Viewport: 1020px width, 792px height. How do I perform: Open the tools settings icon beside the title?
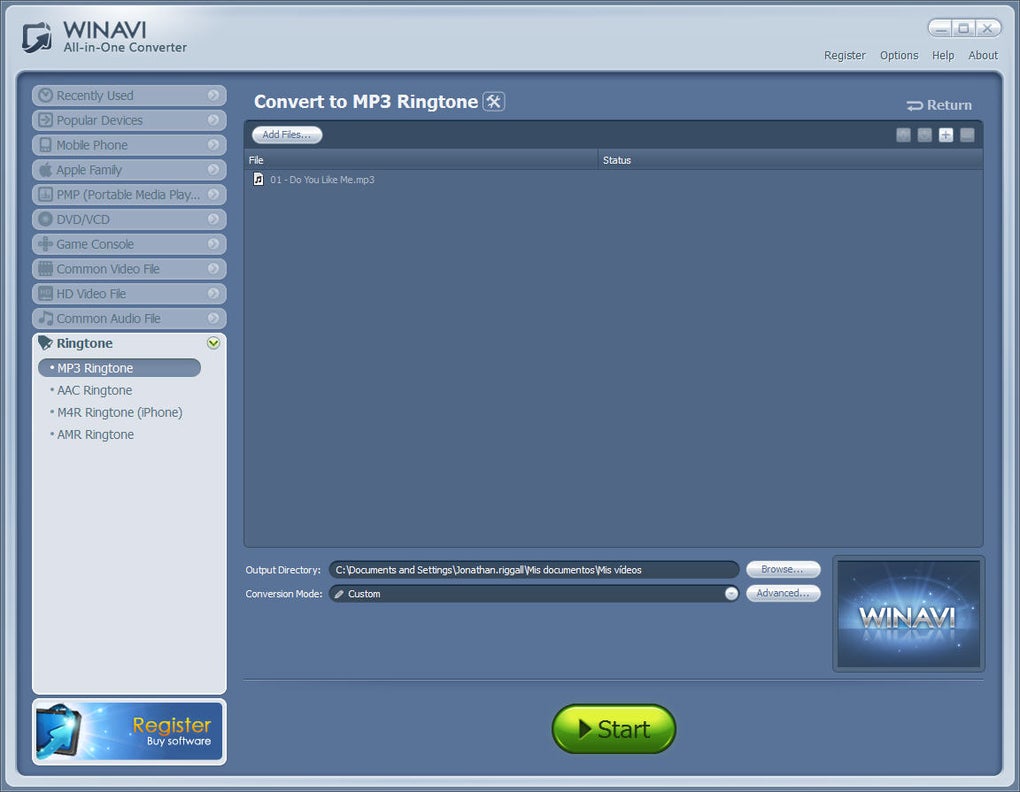click(x=494, y=101)
